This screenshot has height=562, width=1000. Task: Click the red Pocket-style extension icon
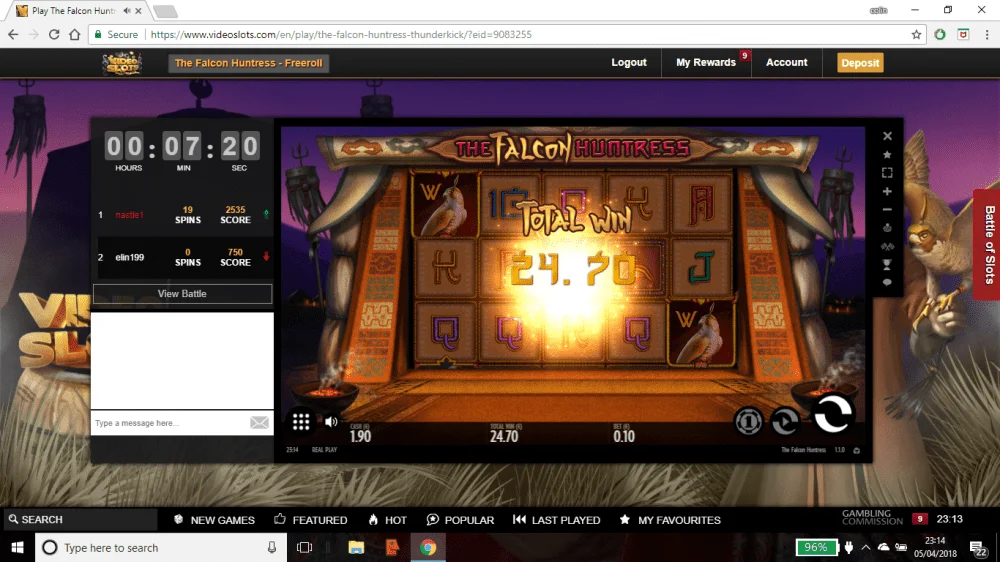point(963,34)
